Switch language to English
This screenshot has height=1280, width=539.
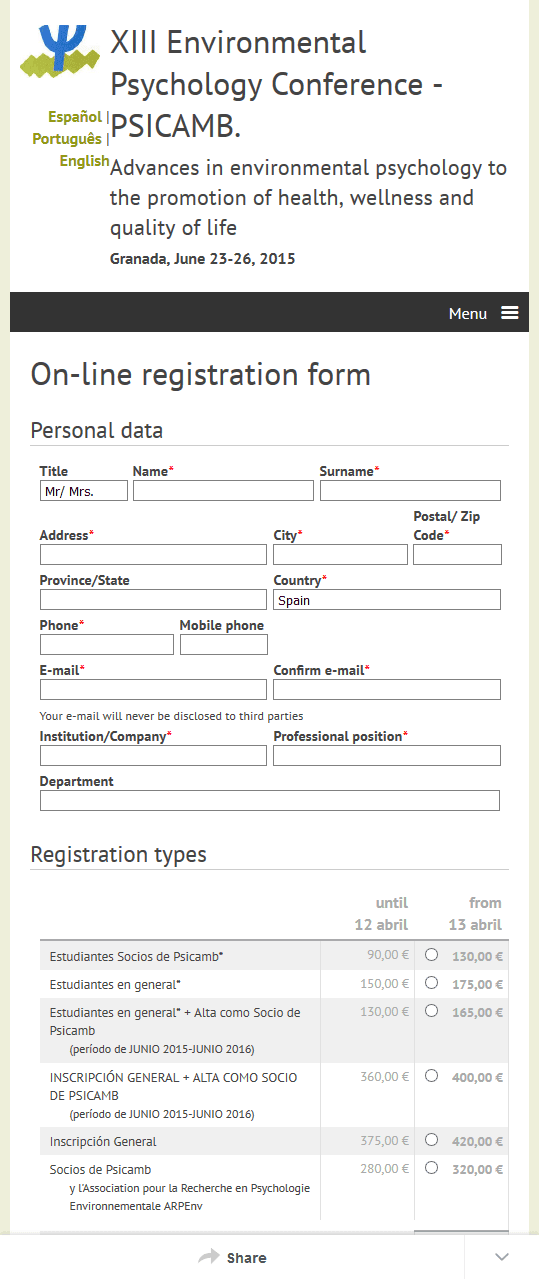[84, 161]
